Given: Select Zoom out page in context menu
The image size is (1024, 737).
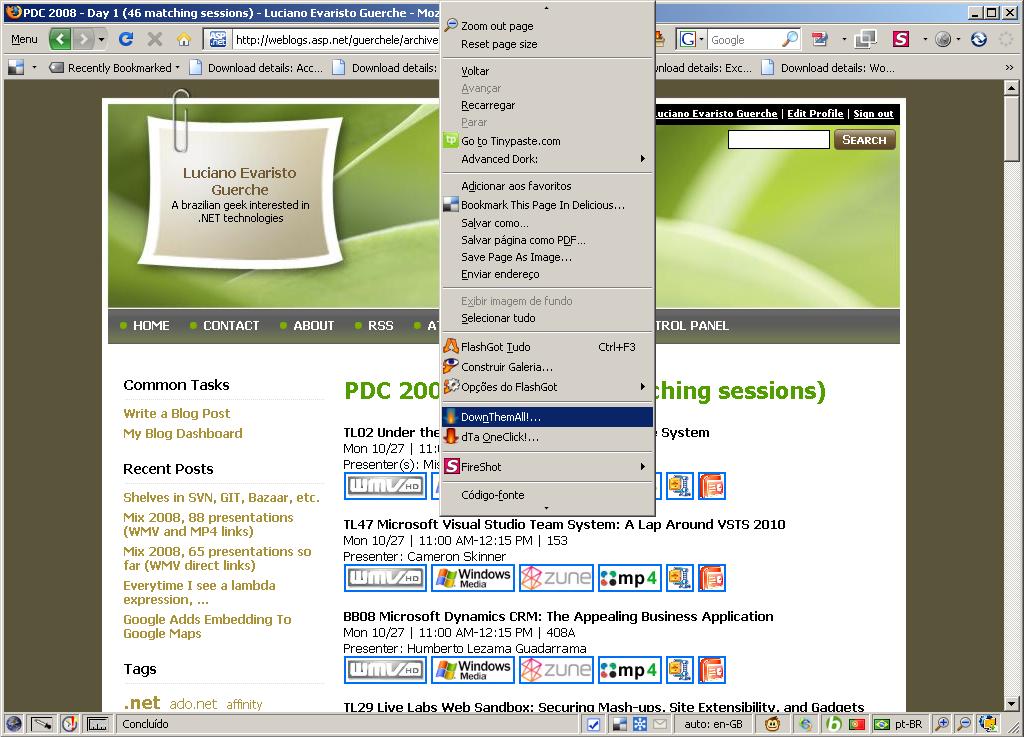Looking at the screenshot, I should (547, 26).
